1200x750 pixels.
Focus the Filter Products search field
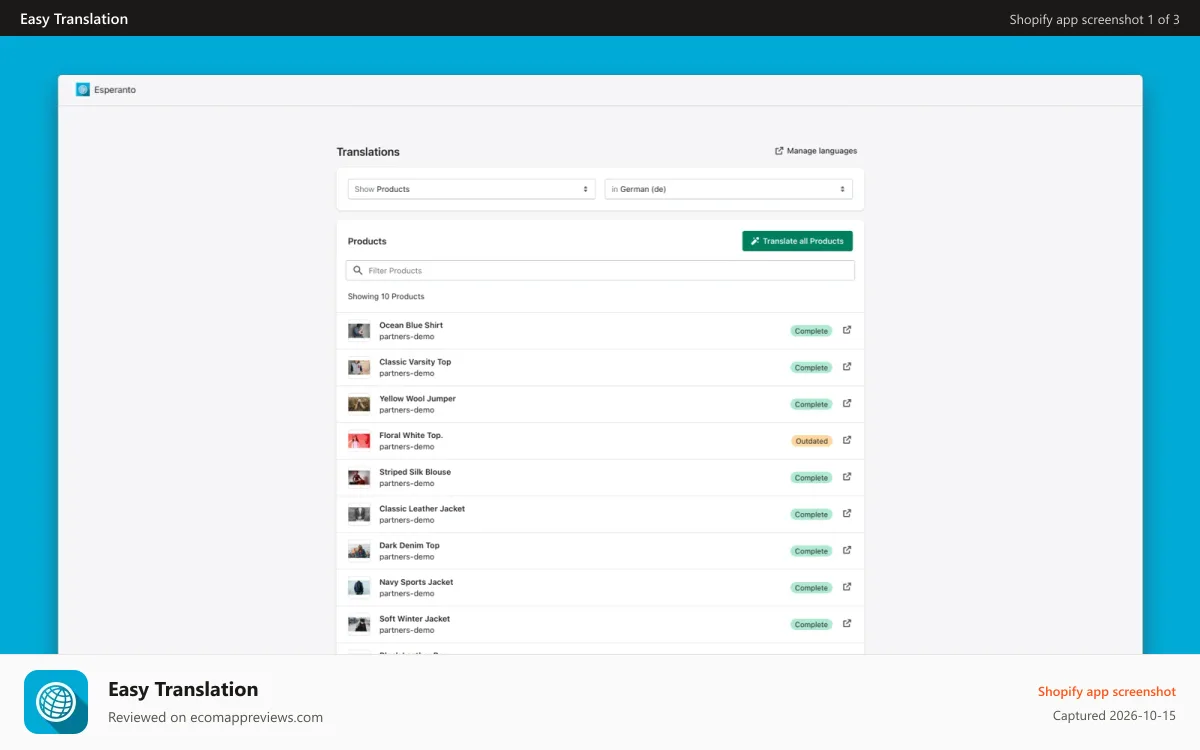tap(600, 271)
